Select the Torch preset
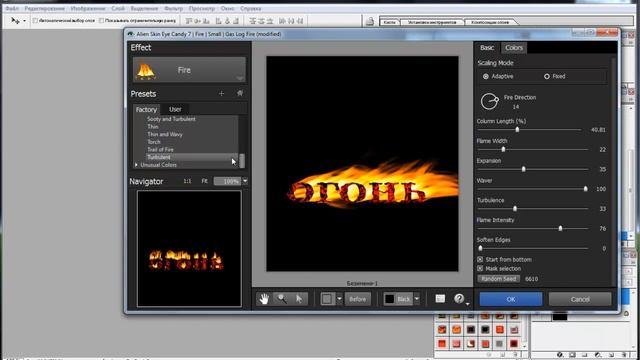 (x=154, y=142)
